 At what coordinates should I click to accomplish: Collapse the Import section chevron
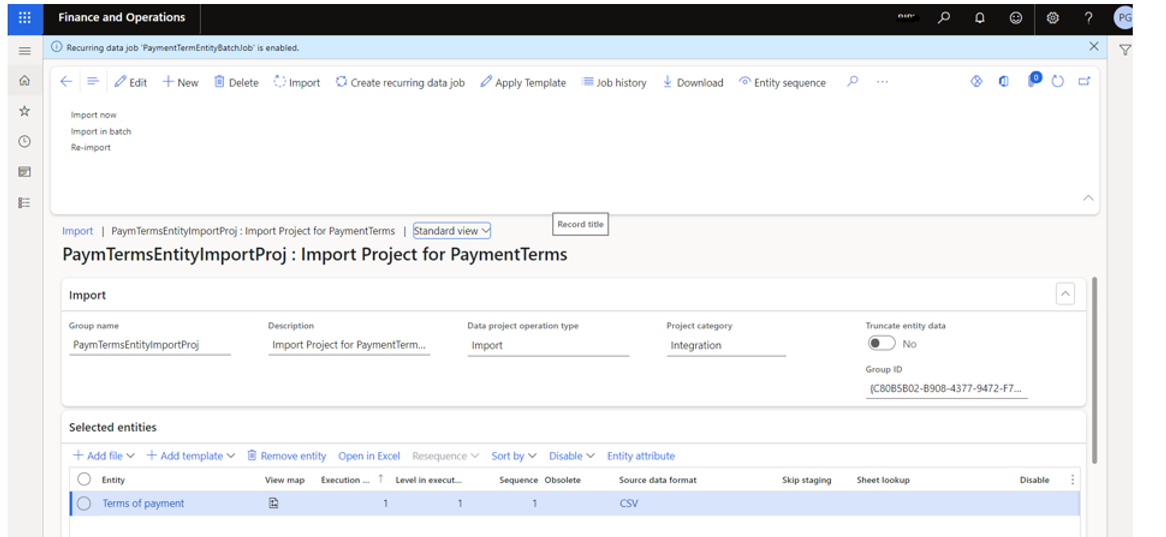coord(1065,294)
